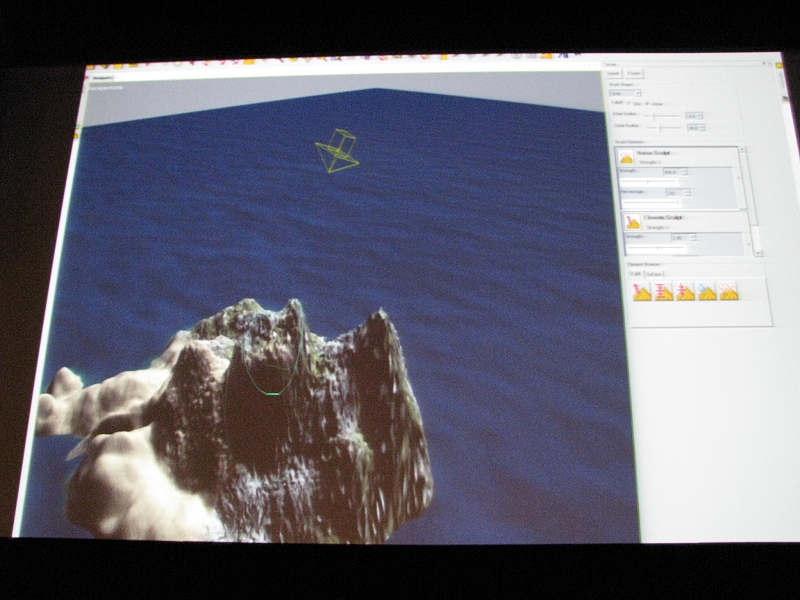Pick the Flatten sculpt element with stacked bars
This screenshot has height=600, width=800.
click(663, 292)
